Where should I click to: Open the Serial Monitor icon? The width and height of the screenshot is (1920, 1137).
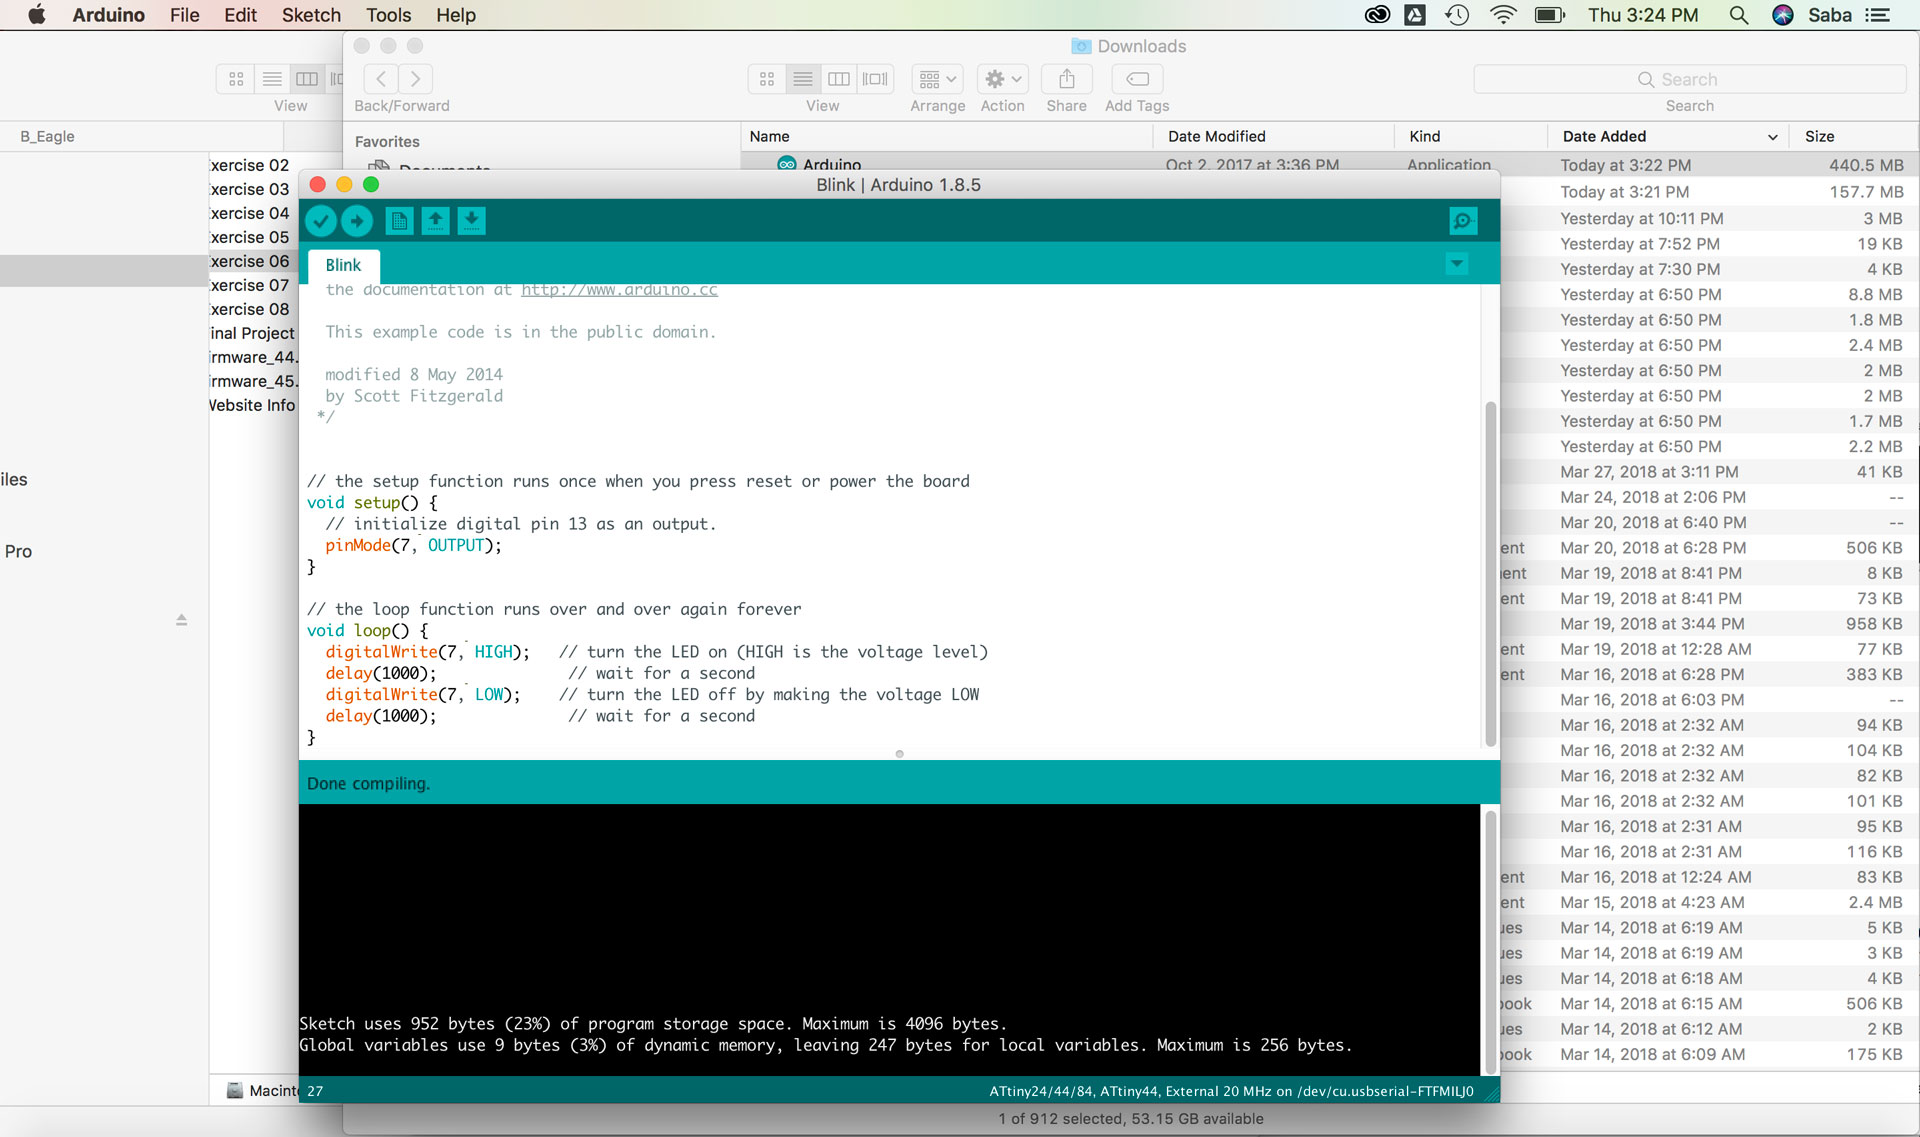(x=1463, y=221)
